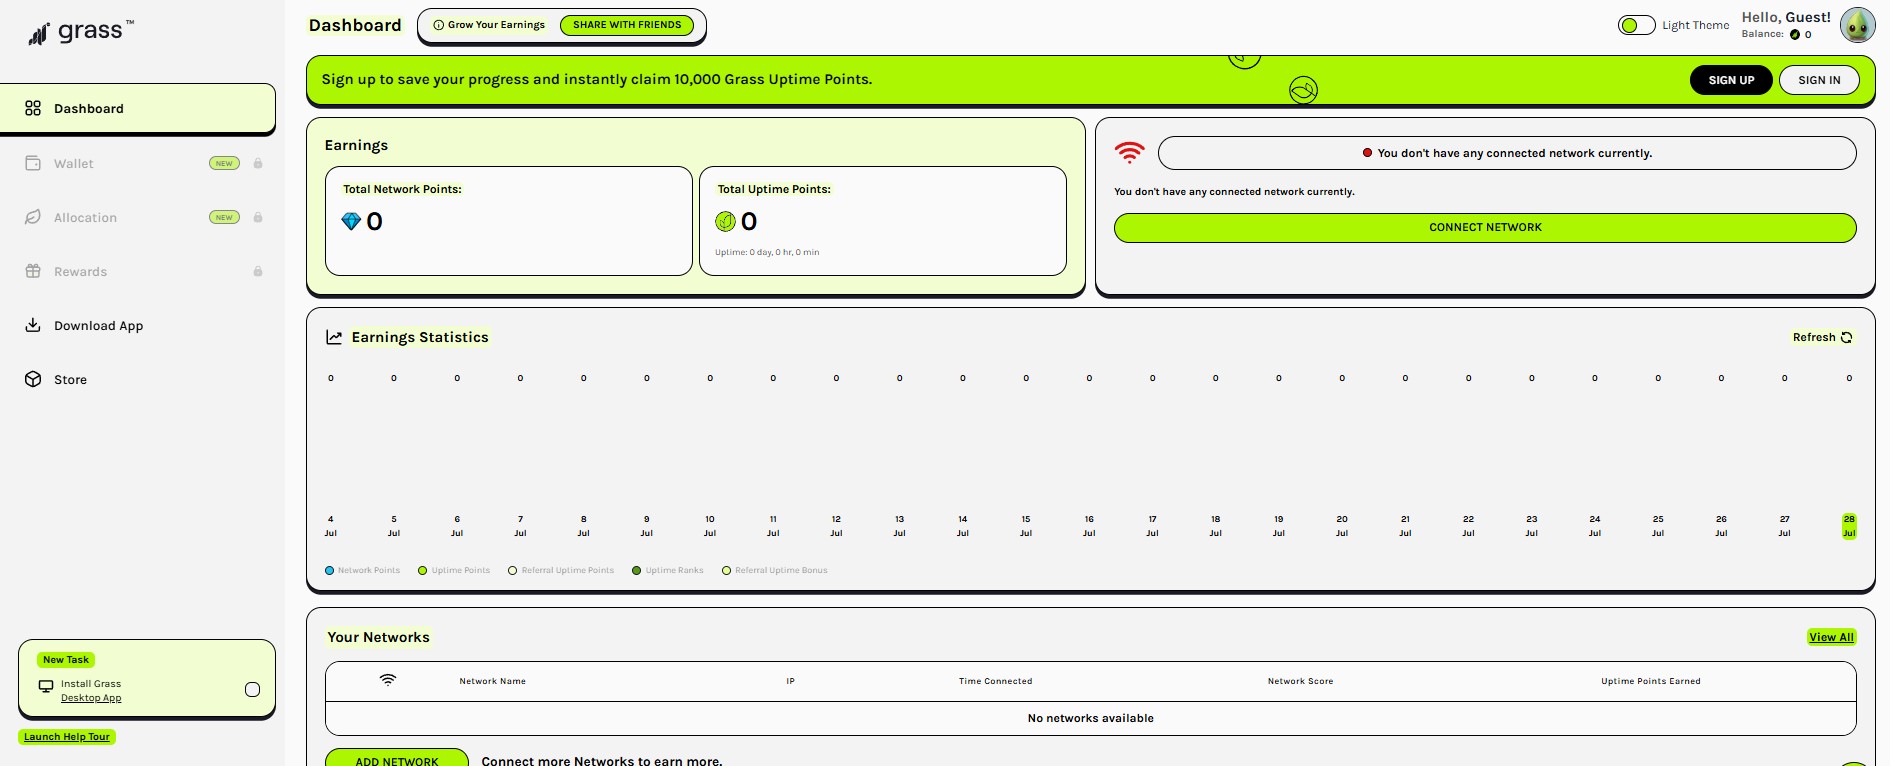Select the 4 Jul date marker
This screenshot has height=766, width=1890.
331,526
